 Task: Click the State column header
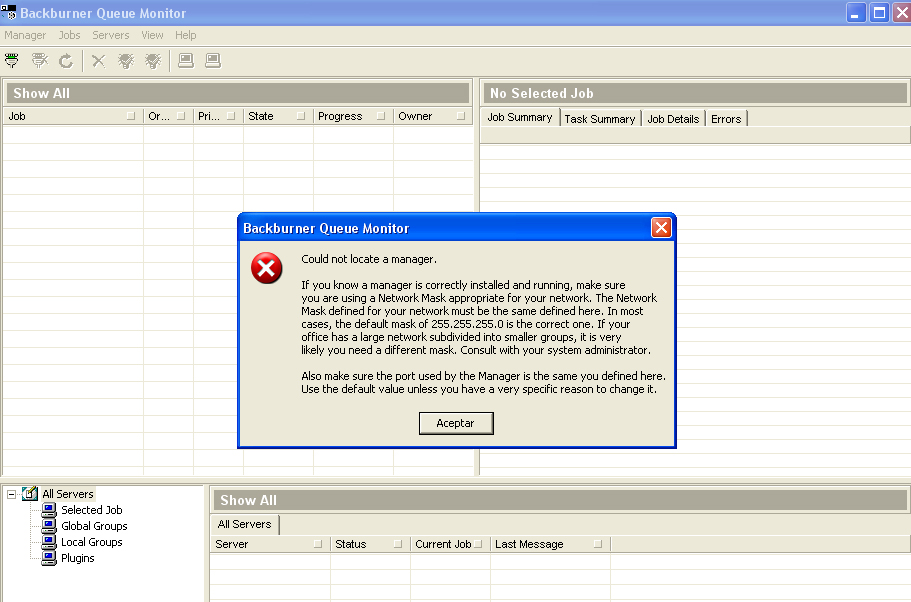(x=278, y=116)
